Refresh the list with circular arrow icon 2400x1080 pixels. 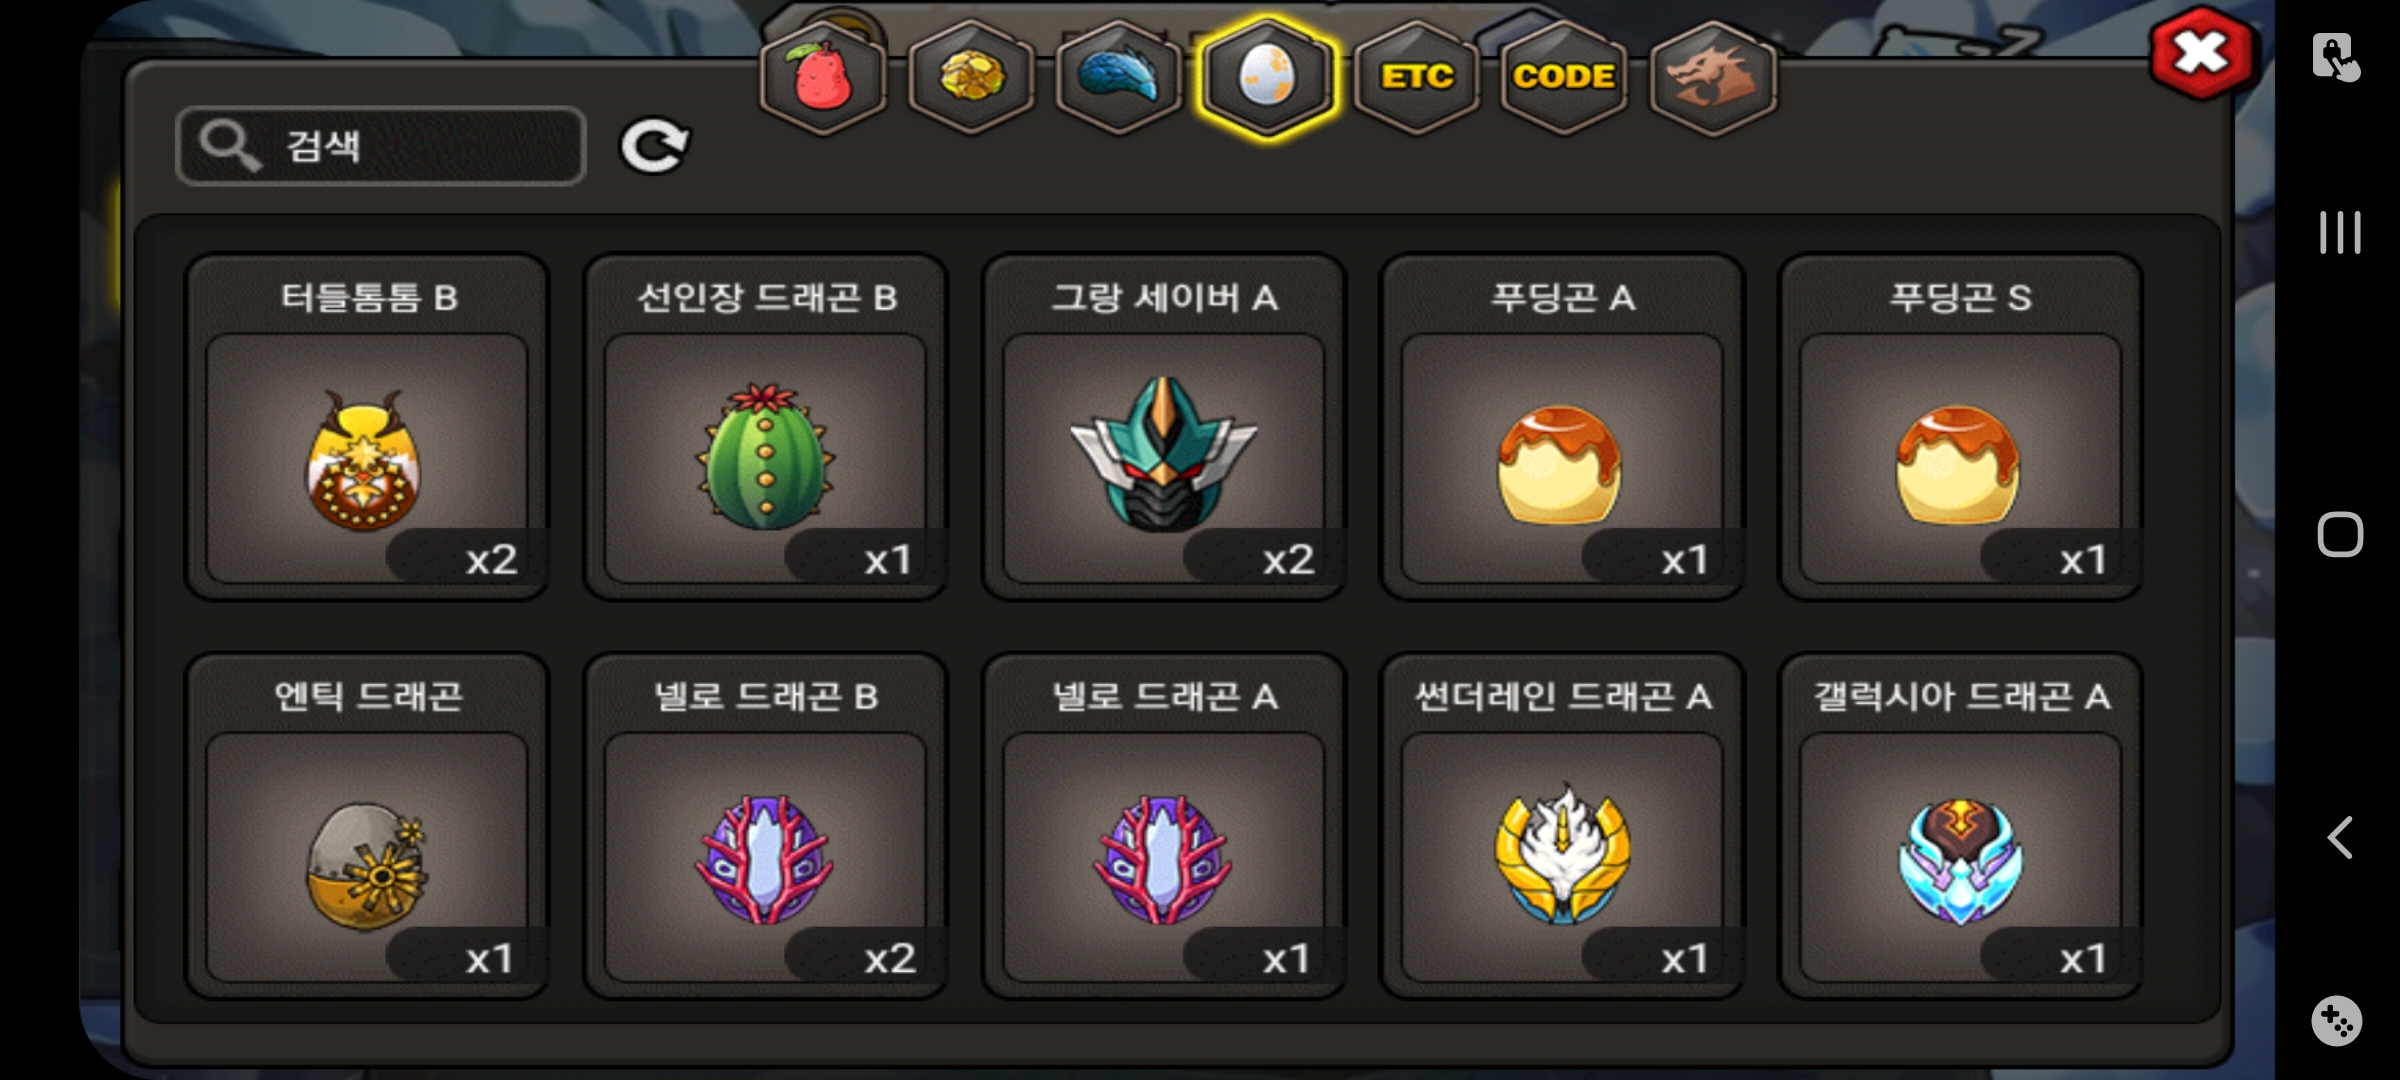[654, 147]
